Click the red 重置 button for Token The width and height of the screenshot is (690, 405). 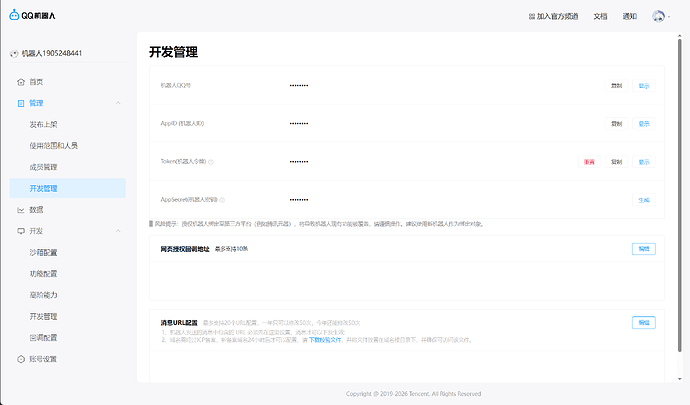tap(589, 162)
